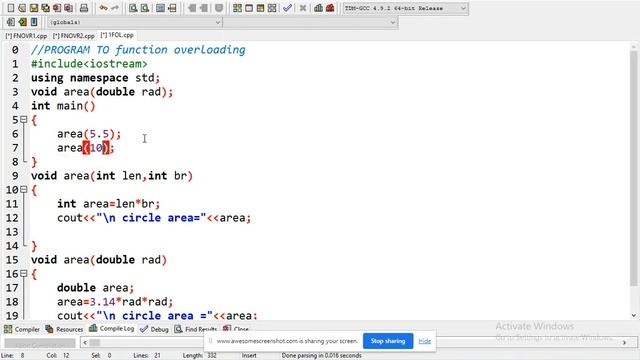Click the vertical scrollbar thumb of the editor
The width and height of the screenshot is (640, 360).
633,168
